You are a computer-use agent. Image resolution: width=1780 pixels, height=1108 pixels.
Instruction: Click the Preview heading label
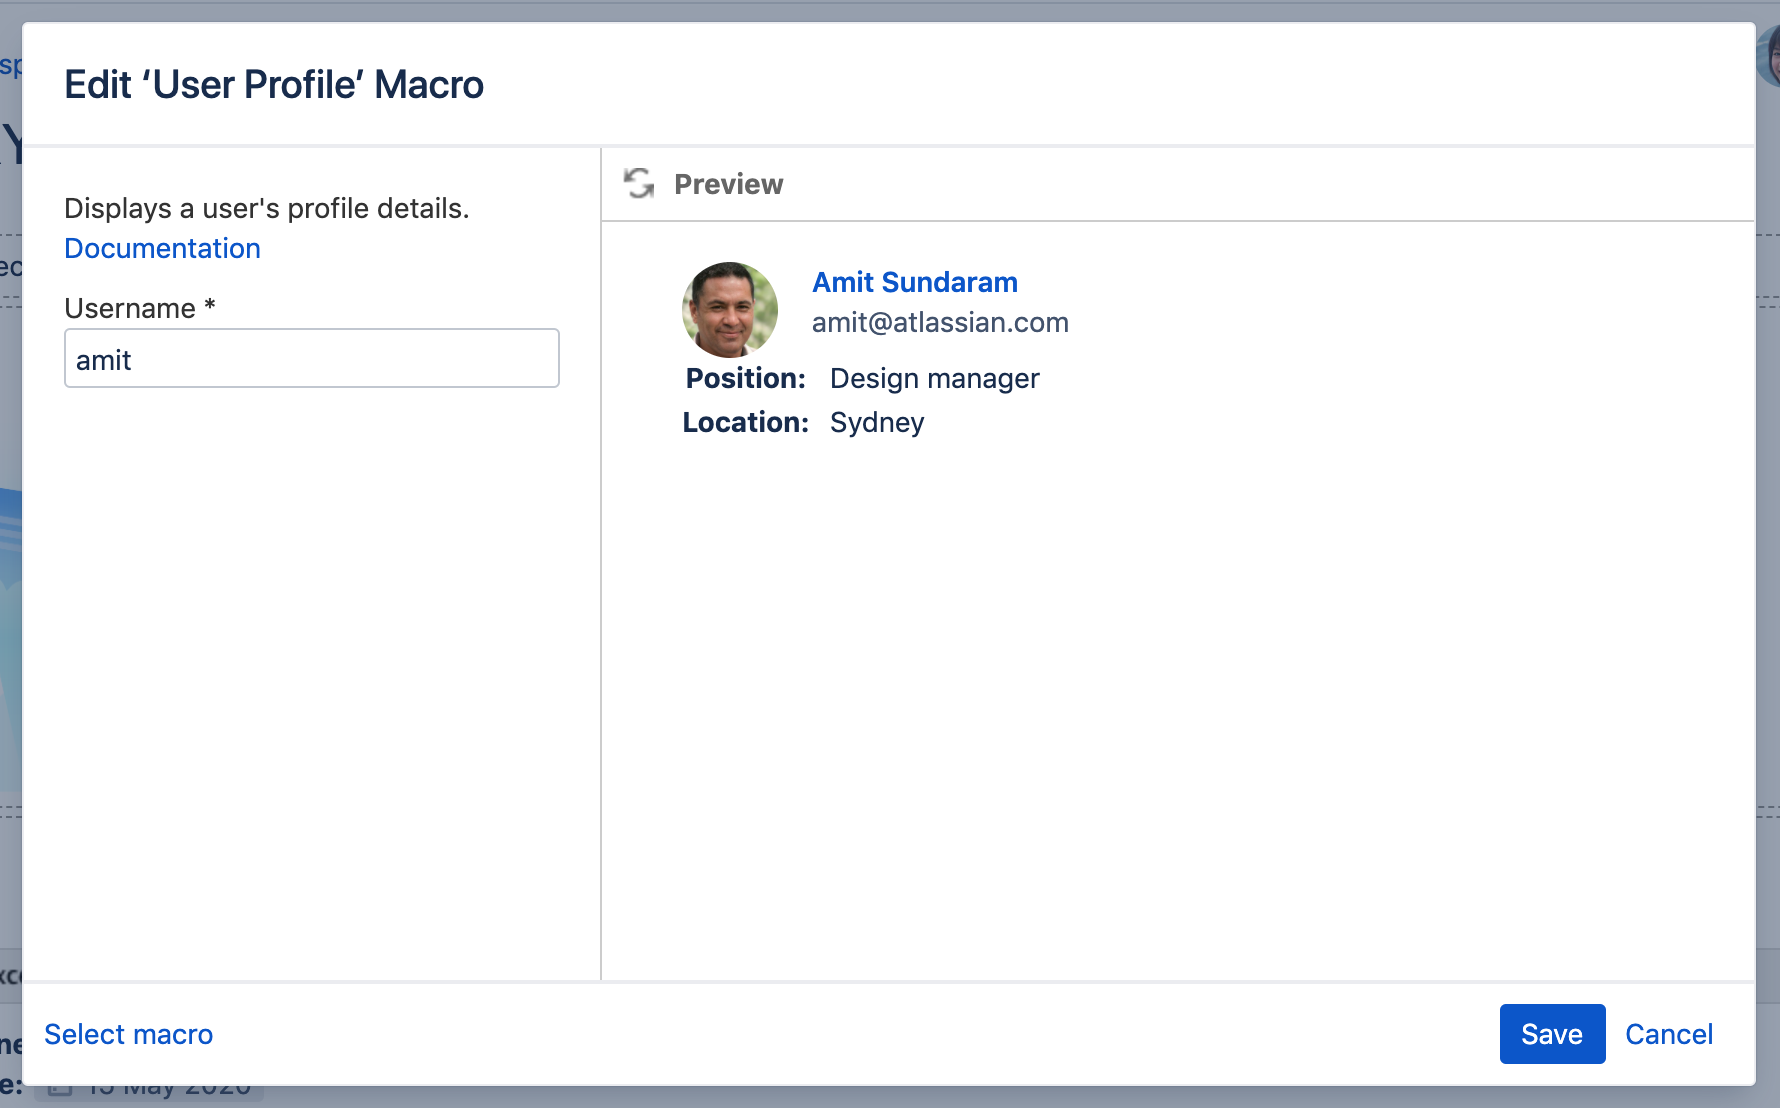tap(728, 184)
